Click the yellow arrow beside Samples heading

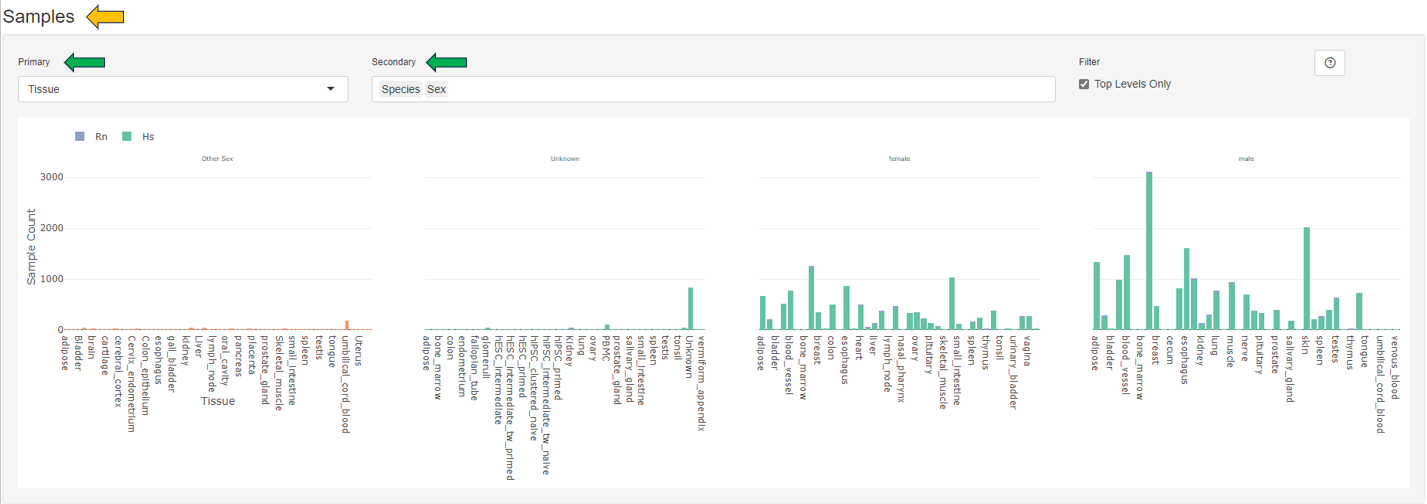[104, 16]
